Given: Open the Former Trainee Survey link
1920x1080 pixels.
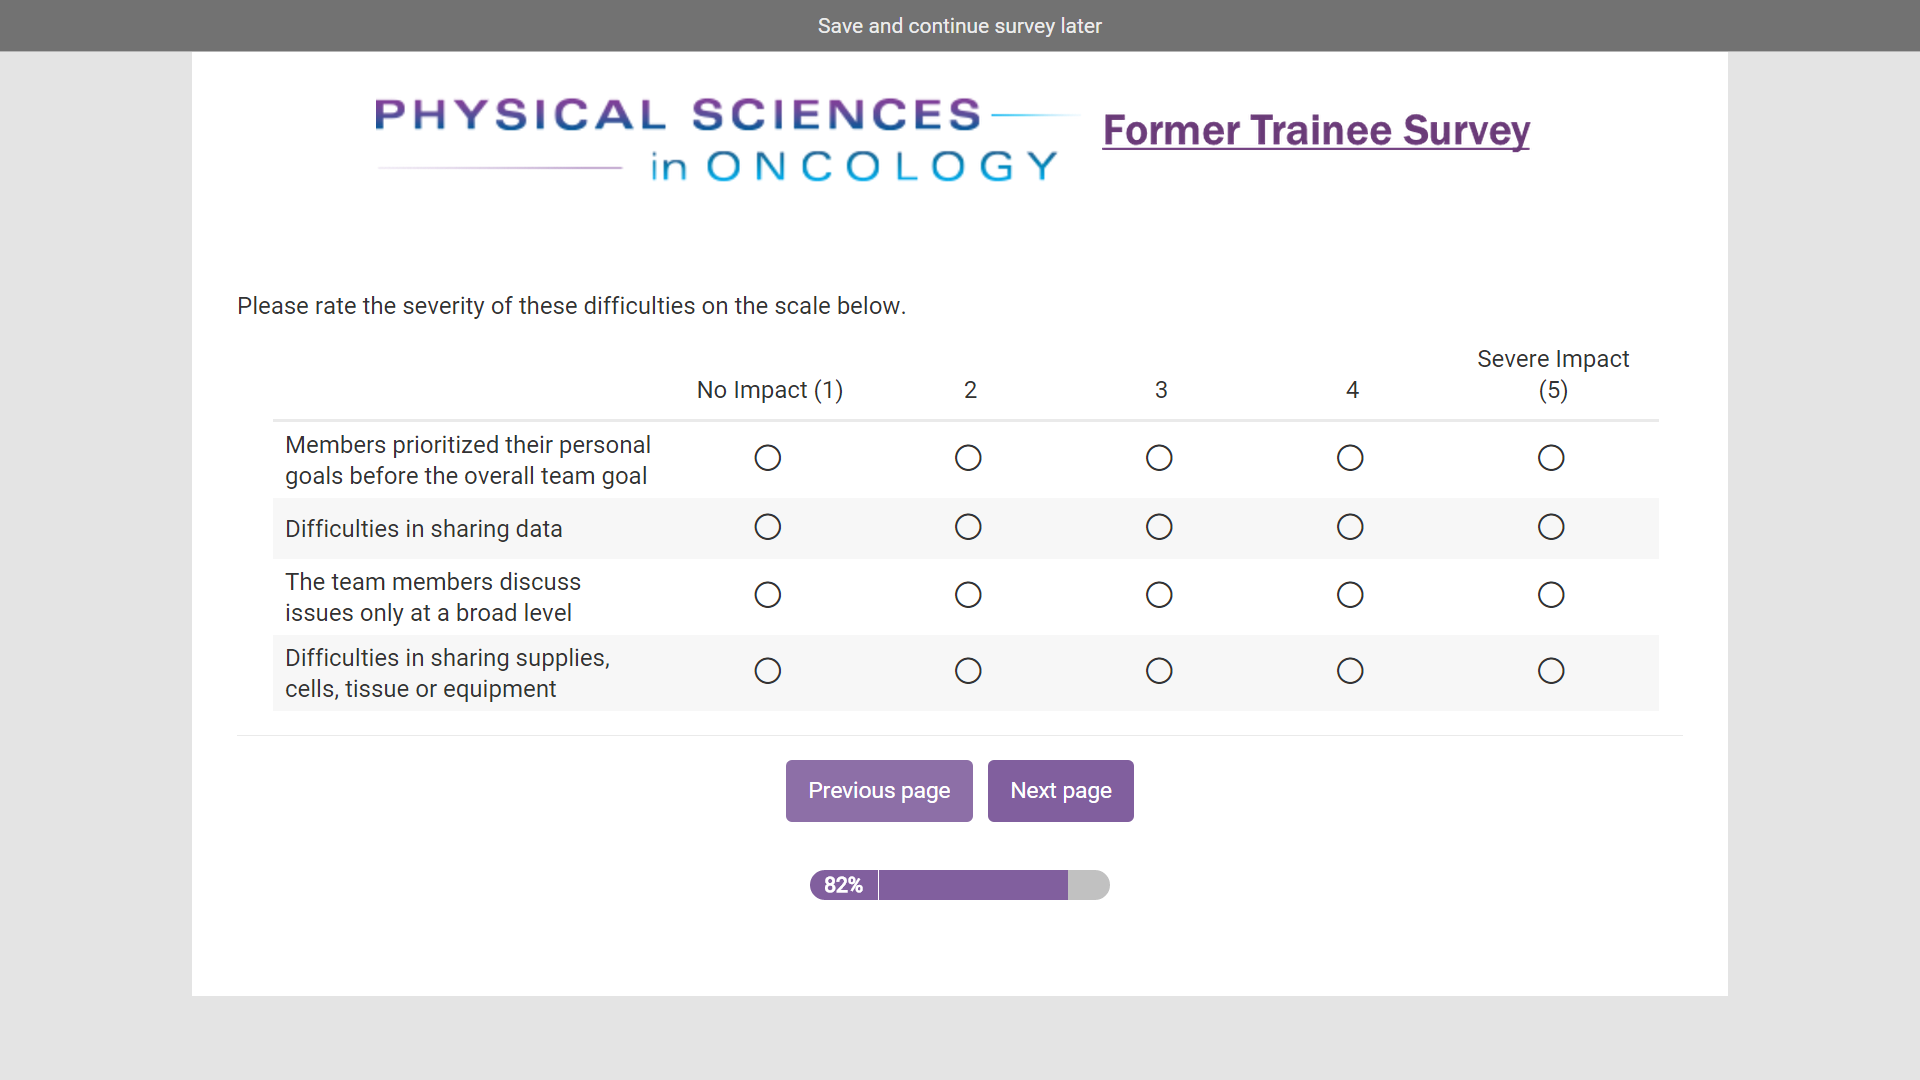Looking at the screenshot, I should click(1316, 131).
